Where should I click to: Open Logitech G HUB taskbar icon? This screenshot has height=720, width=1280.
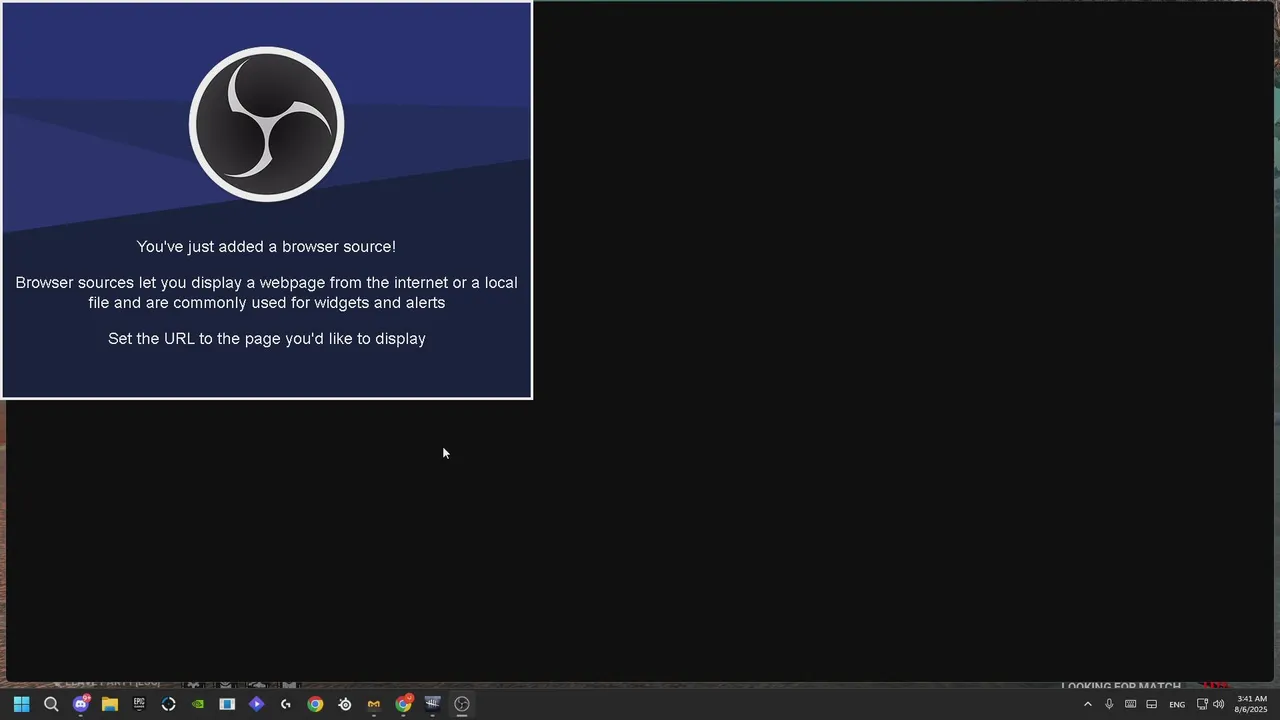[286, 704]
